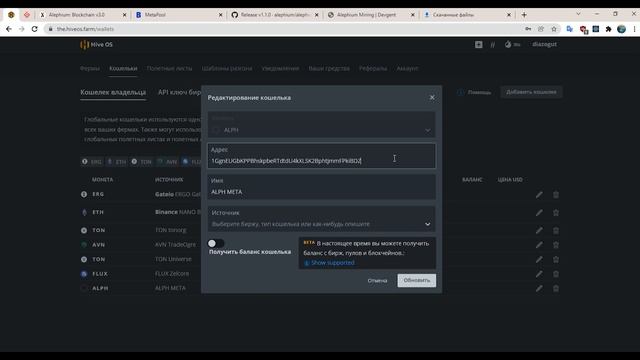
Task: Delete the ERG wallet trash icon
Action: (x=556, y=195)
